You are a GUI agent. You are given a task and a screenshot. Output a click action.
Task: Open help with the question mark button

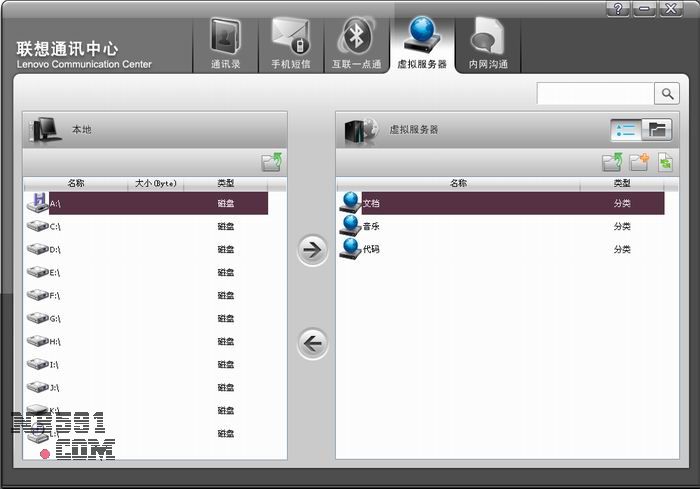pos(619,8)
